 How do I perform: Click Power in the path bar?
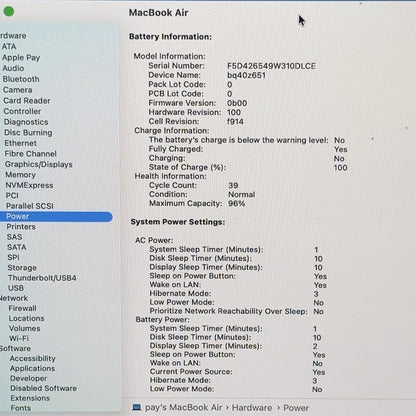tap(296, 408)
